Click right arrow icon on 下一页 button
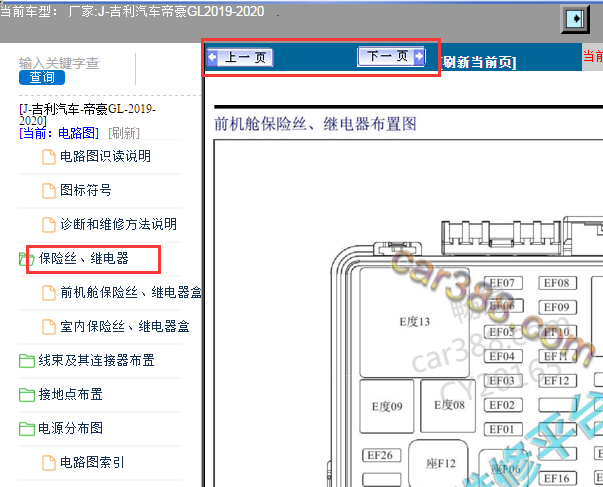The height and width of the screenshot is (487, 603). pos(419,57)
